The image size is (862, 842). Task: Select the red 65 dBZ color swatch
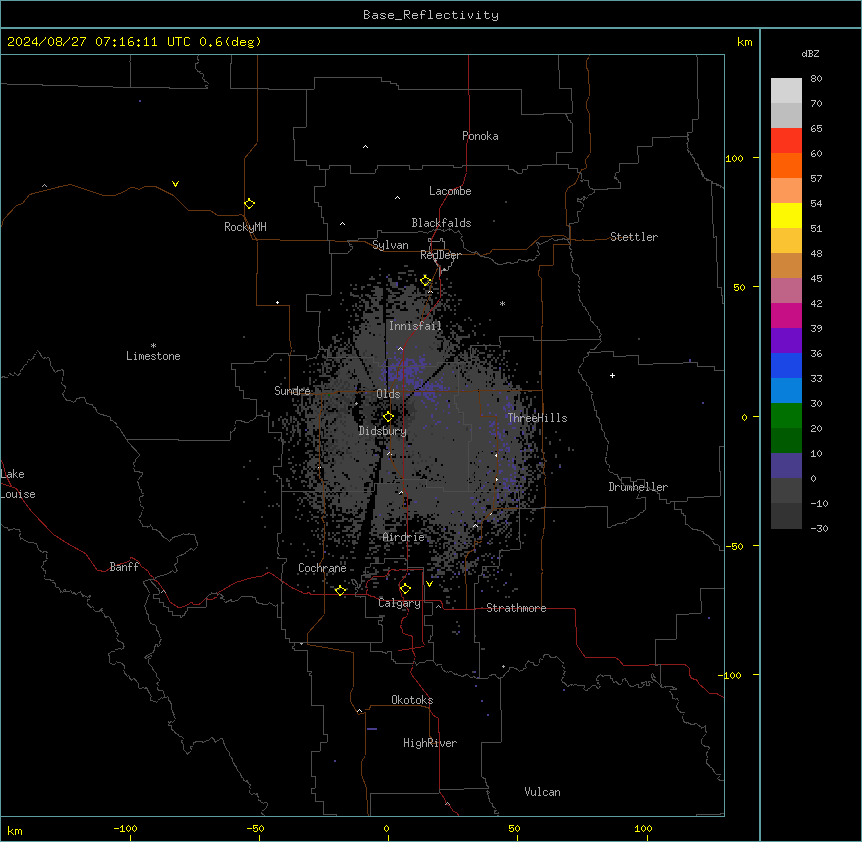point(786,140)
